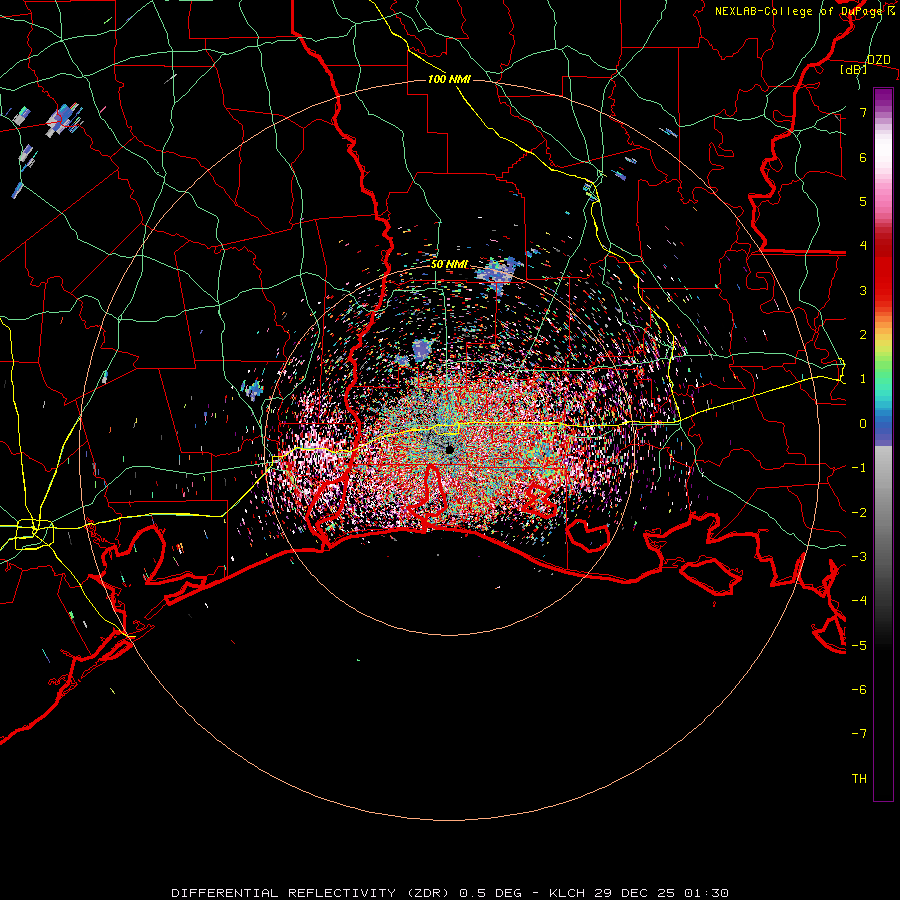Click the legend value -2
Screen dimensions: 900x900
(x=859, y=513)
